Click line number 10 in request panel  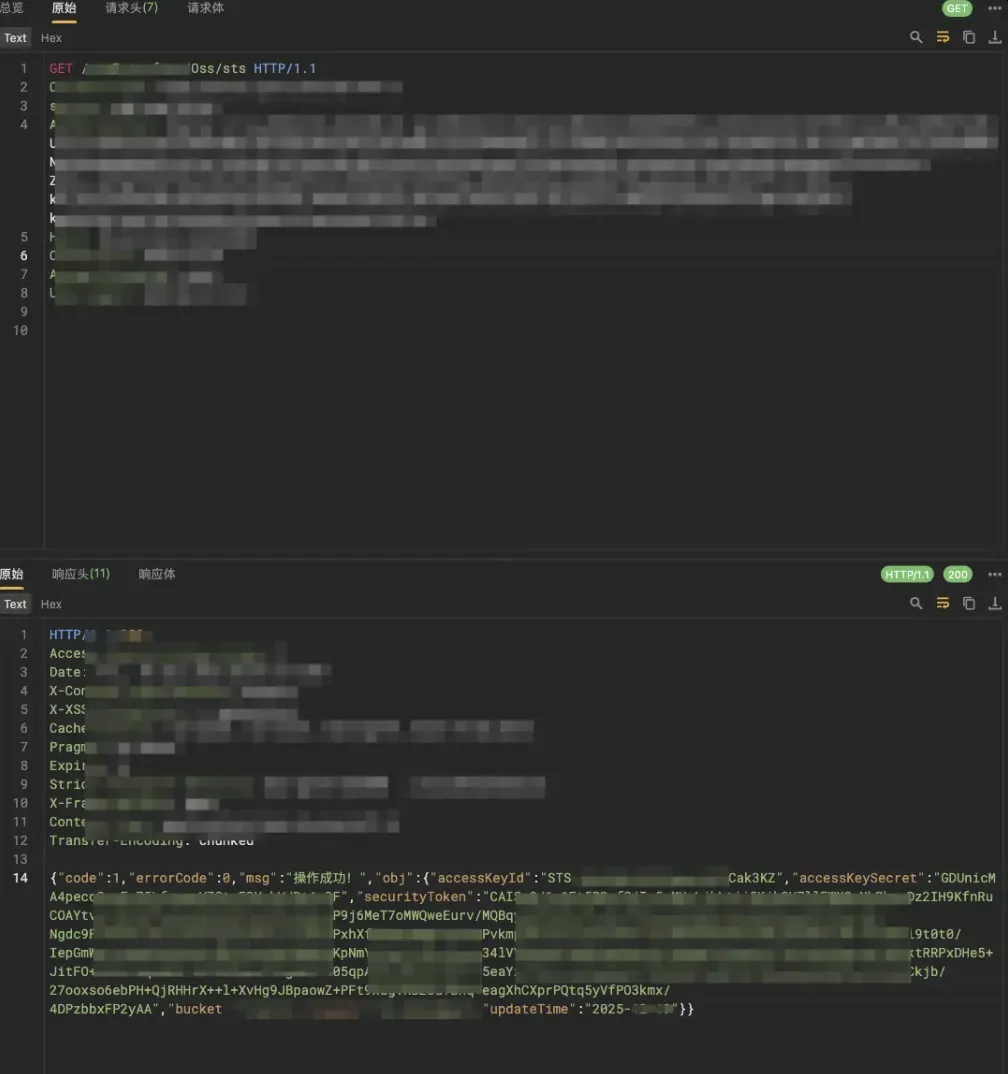click(21, 330)
